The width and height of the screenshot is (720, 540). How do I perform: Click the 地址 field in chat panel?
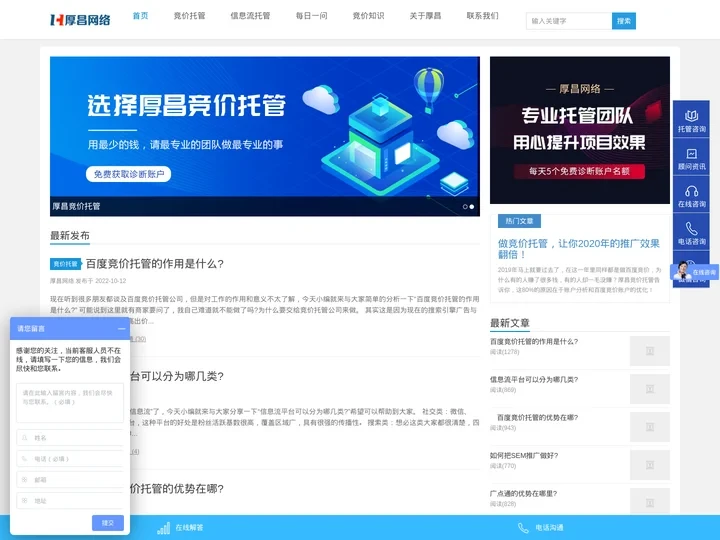tap(70, 501)
